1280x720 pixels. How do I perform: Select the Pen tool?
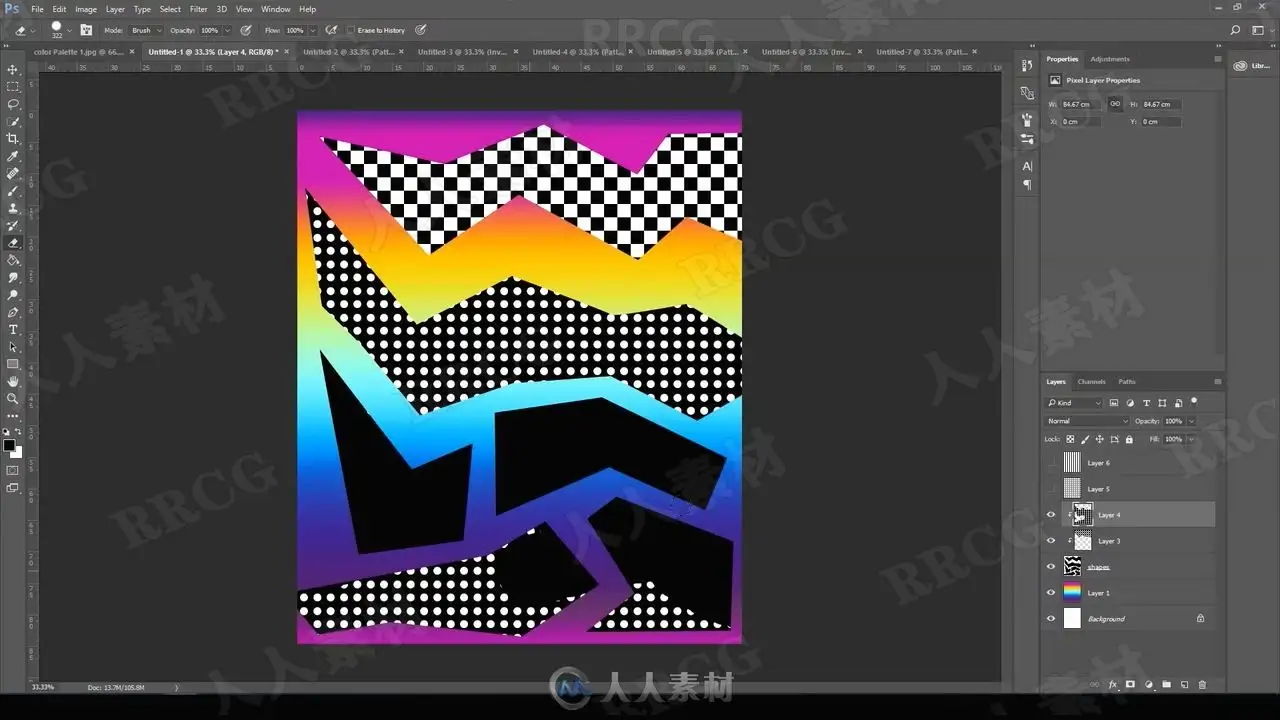(x=13, y=312)
